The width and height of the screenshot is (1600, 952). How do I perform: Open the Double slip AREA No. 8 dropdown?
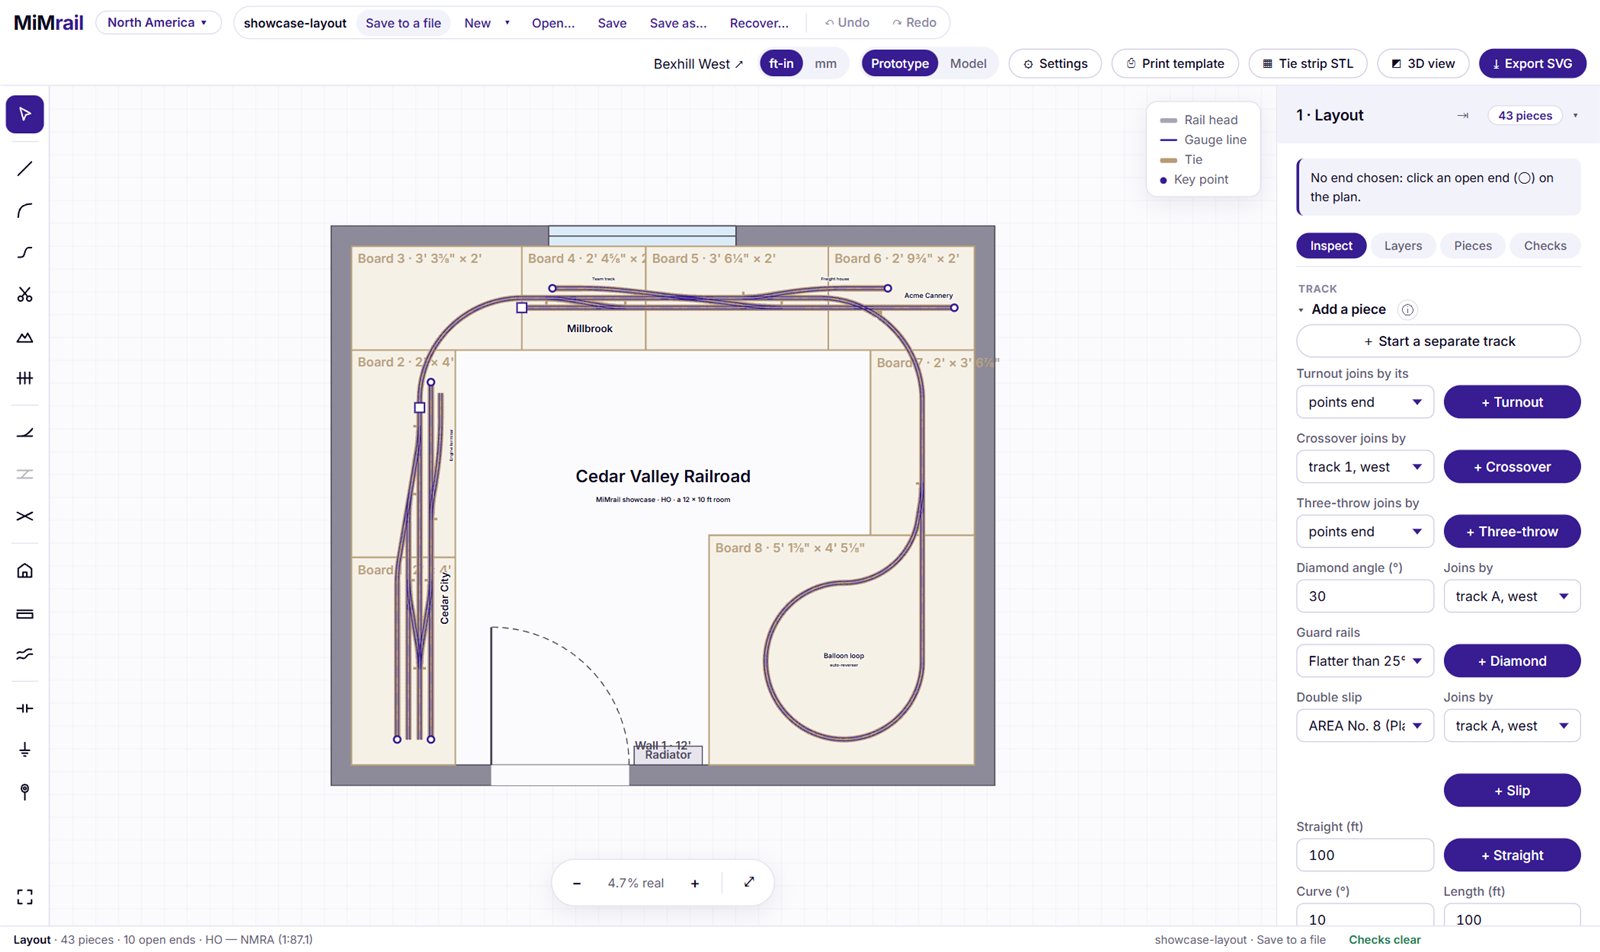[1365, 726]
